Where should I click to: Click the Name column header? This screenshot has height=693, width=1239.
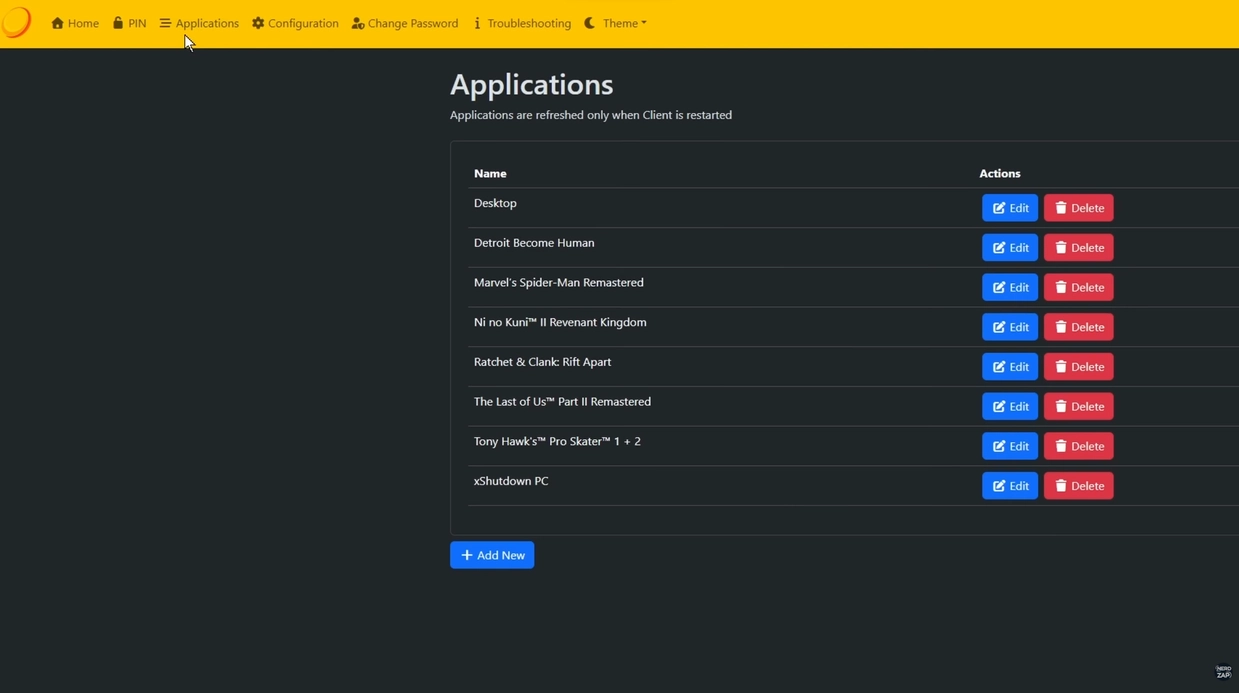pos(490,174)
